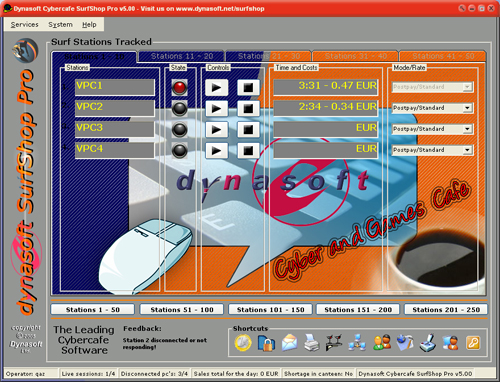Switch to the Stations 21 - 30 tab
Viewport: 500px width, 382px height.
click(x=269, y=56)
